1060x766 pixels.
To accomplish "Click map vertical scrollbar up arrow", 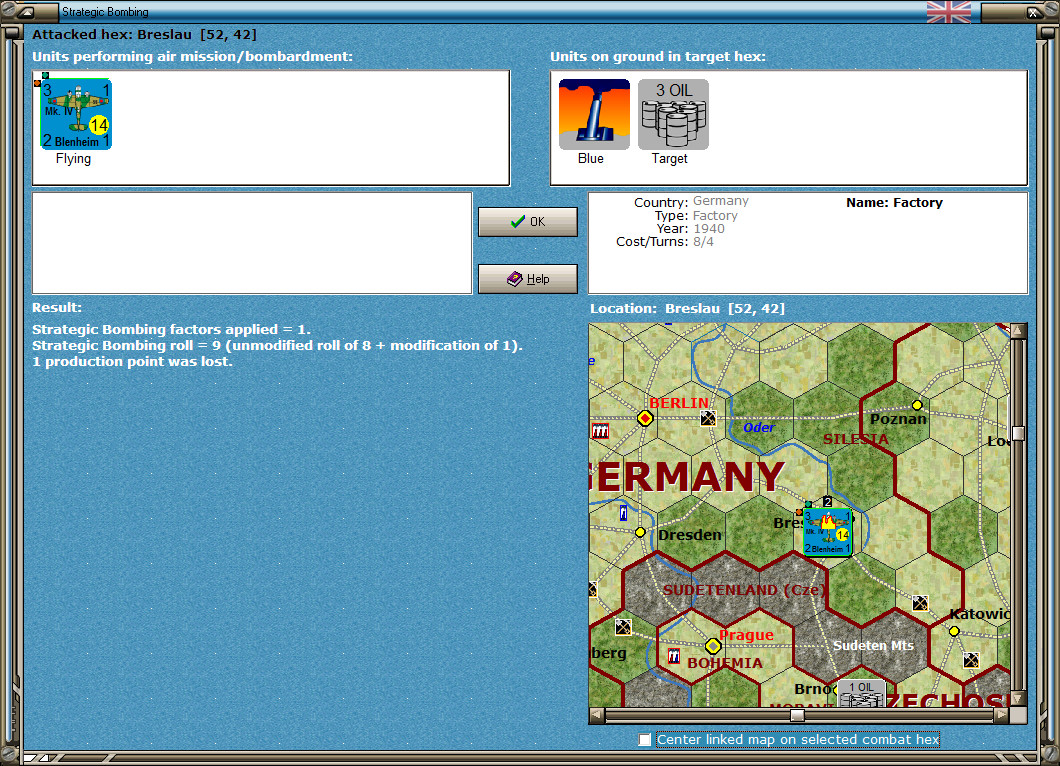I will pyautogui.click(x=1018, y=331).
